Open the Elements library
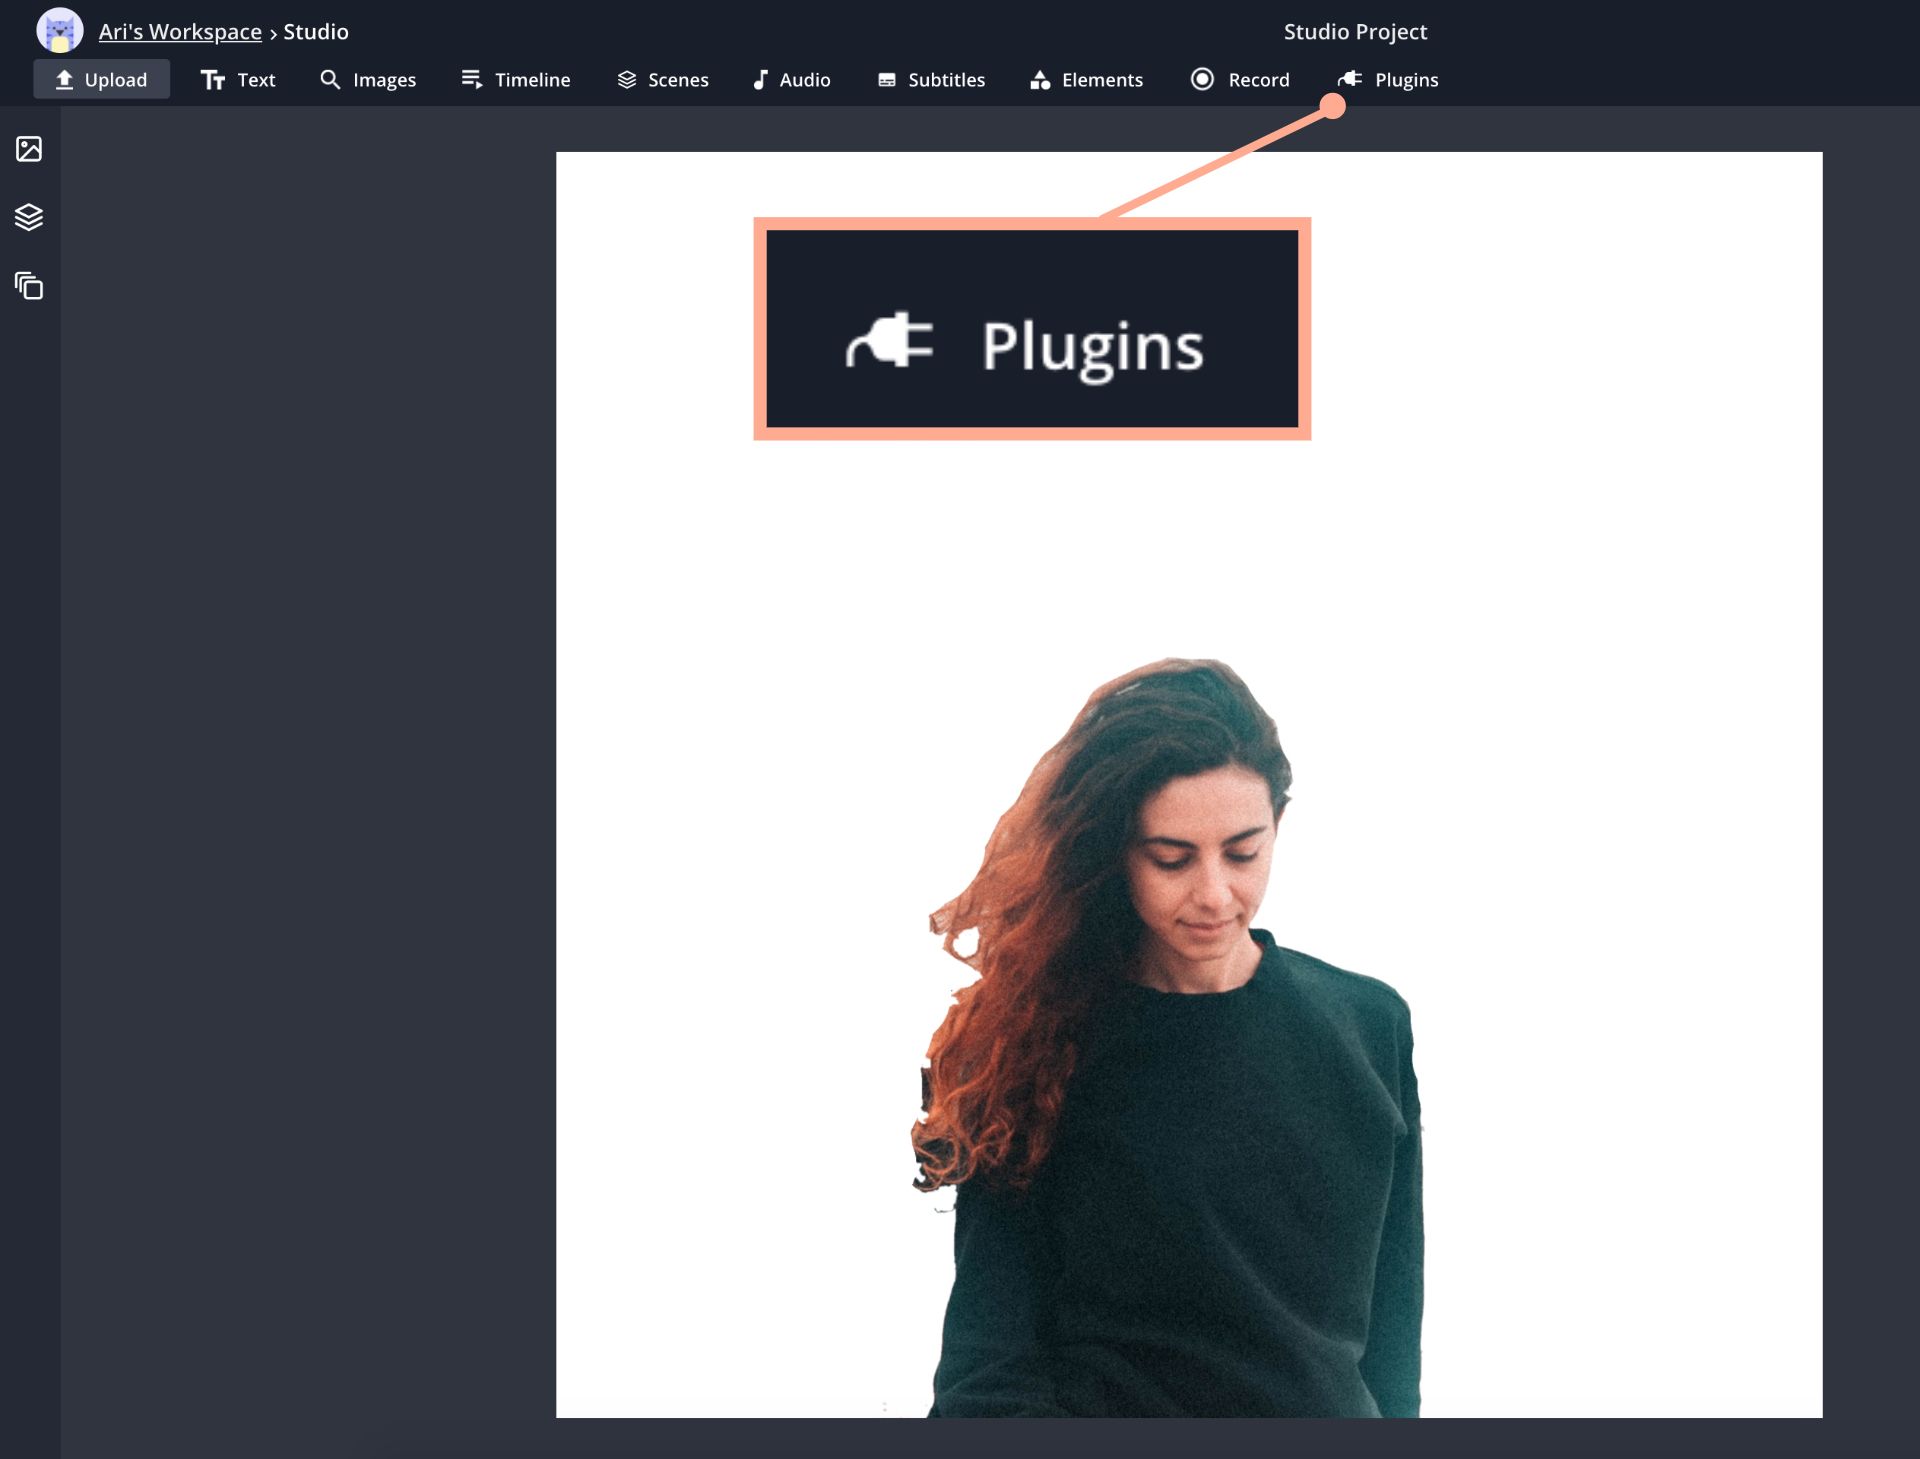This screenshot has width=1920, height=1459. pos(1086,80)
